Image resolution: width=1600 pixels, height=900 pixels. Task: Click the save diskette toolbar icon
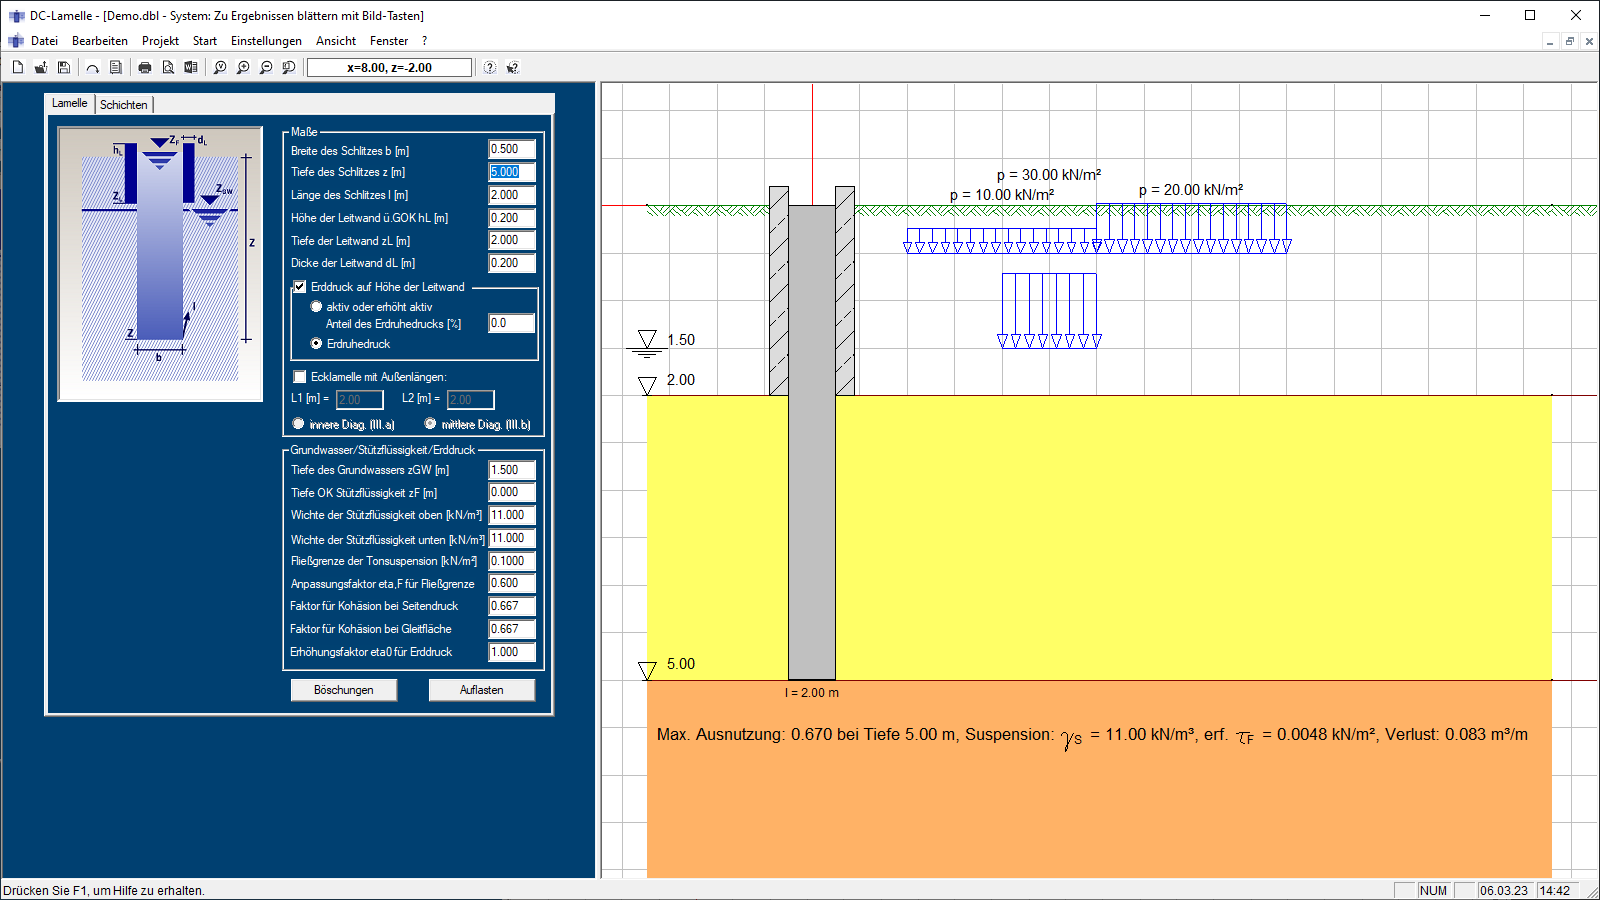click(x=64, y=68)
